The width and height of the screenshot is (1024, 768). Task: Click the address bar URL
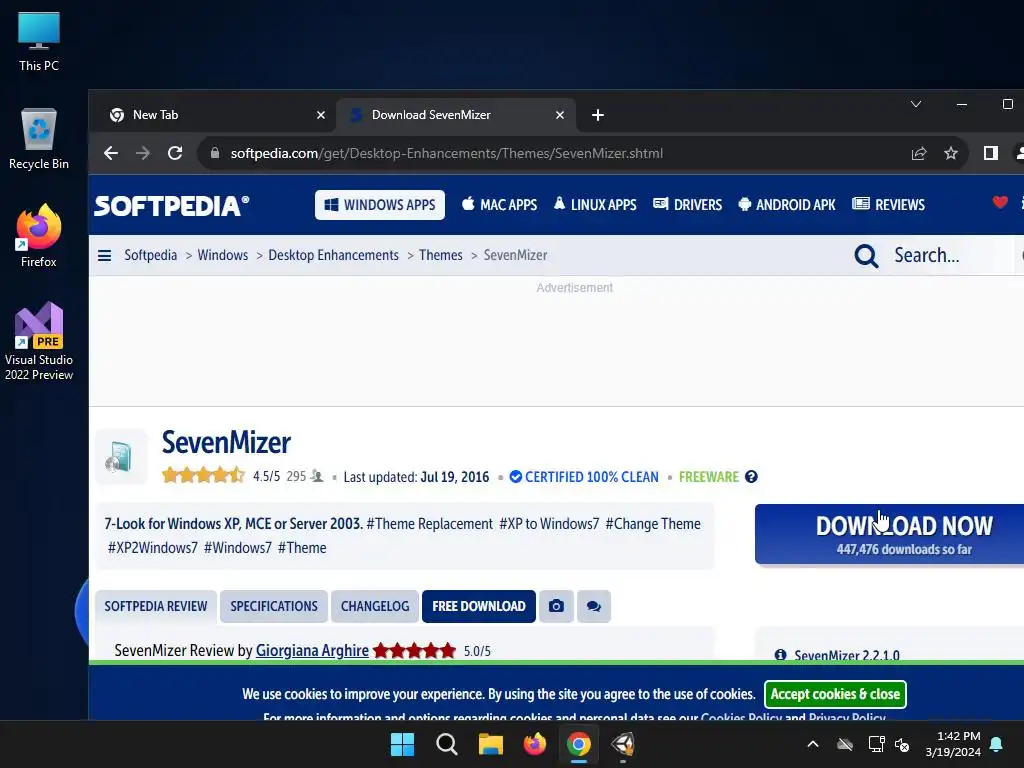pyautogui.click(x=447, y=153)
